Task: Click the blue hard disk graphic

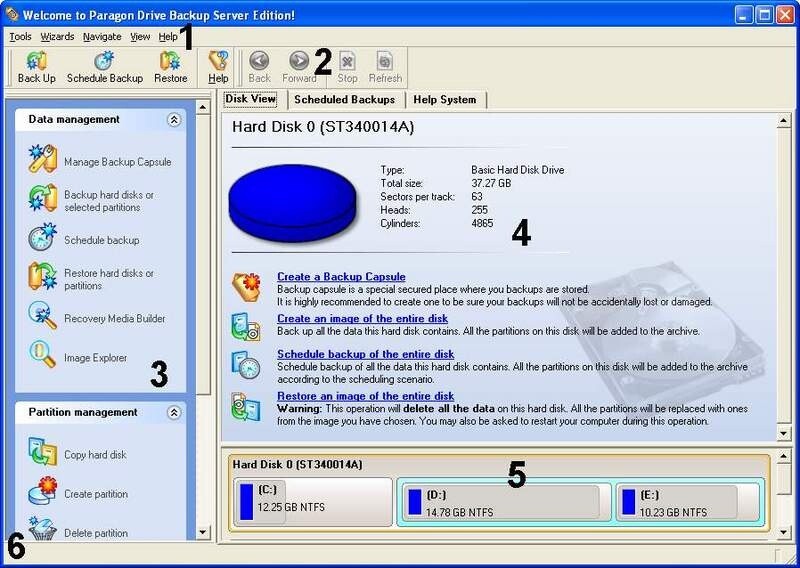Action: coord(292,202)
